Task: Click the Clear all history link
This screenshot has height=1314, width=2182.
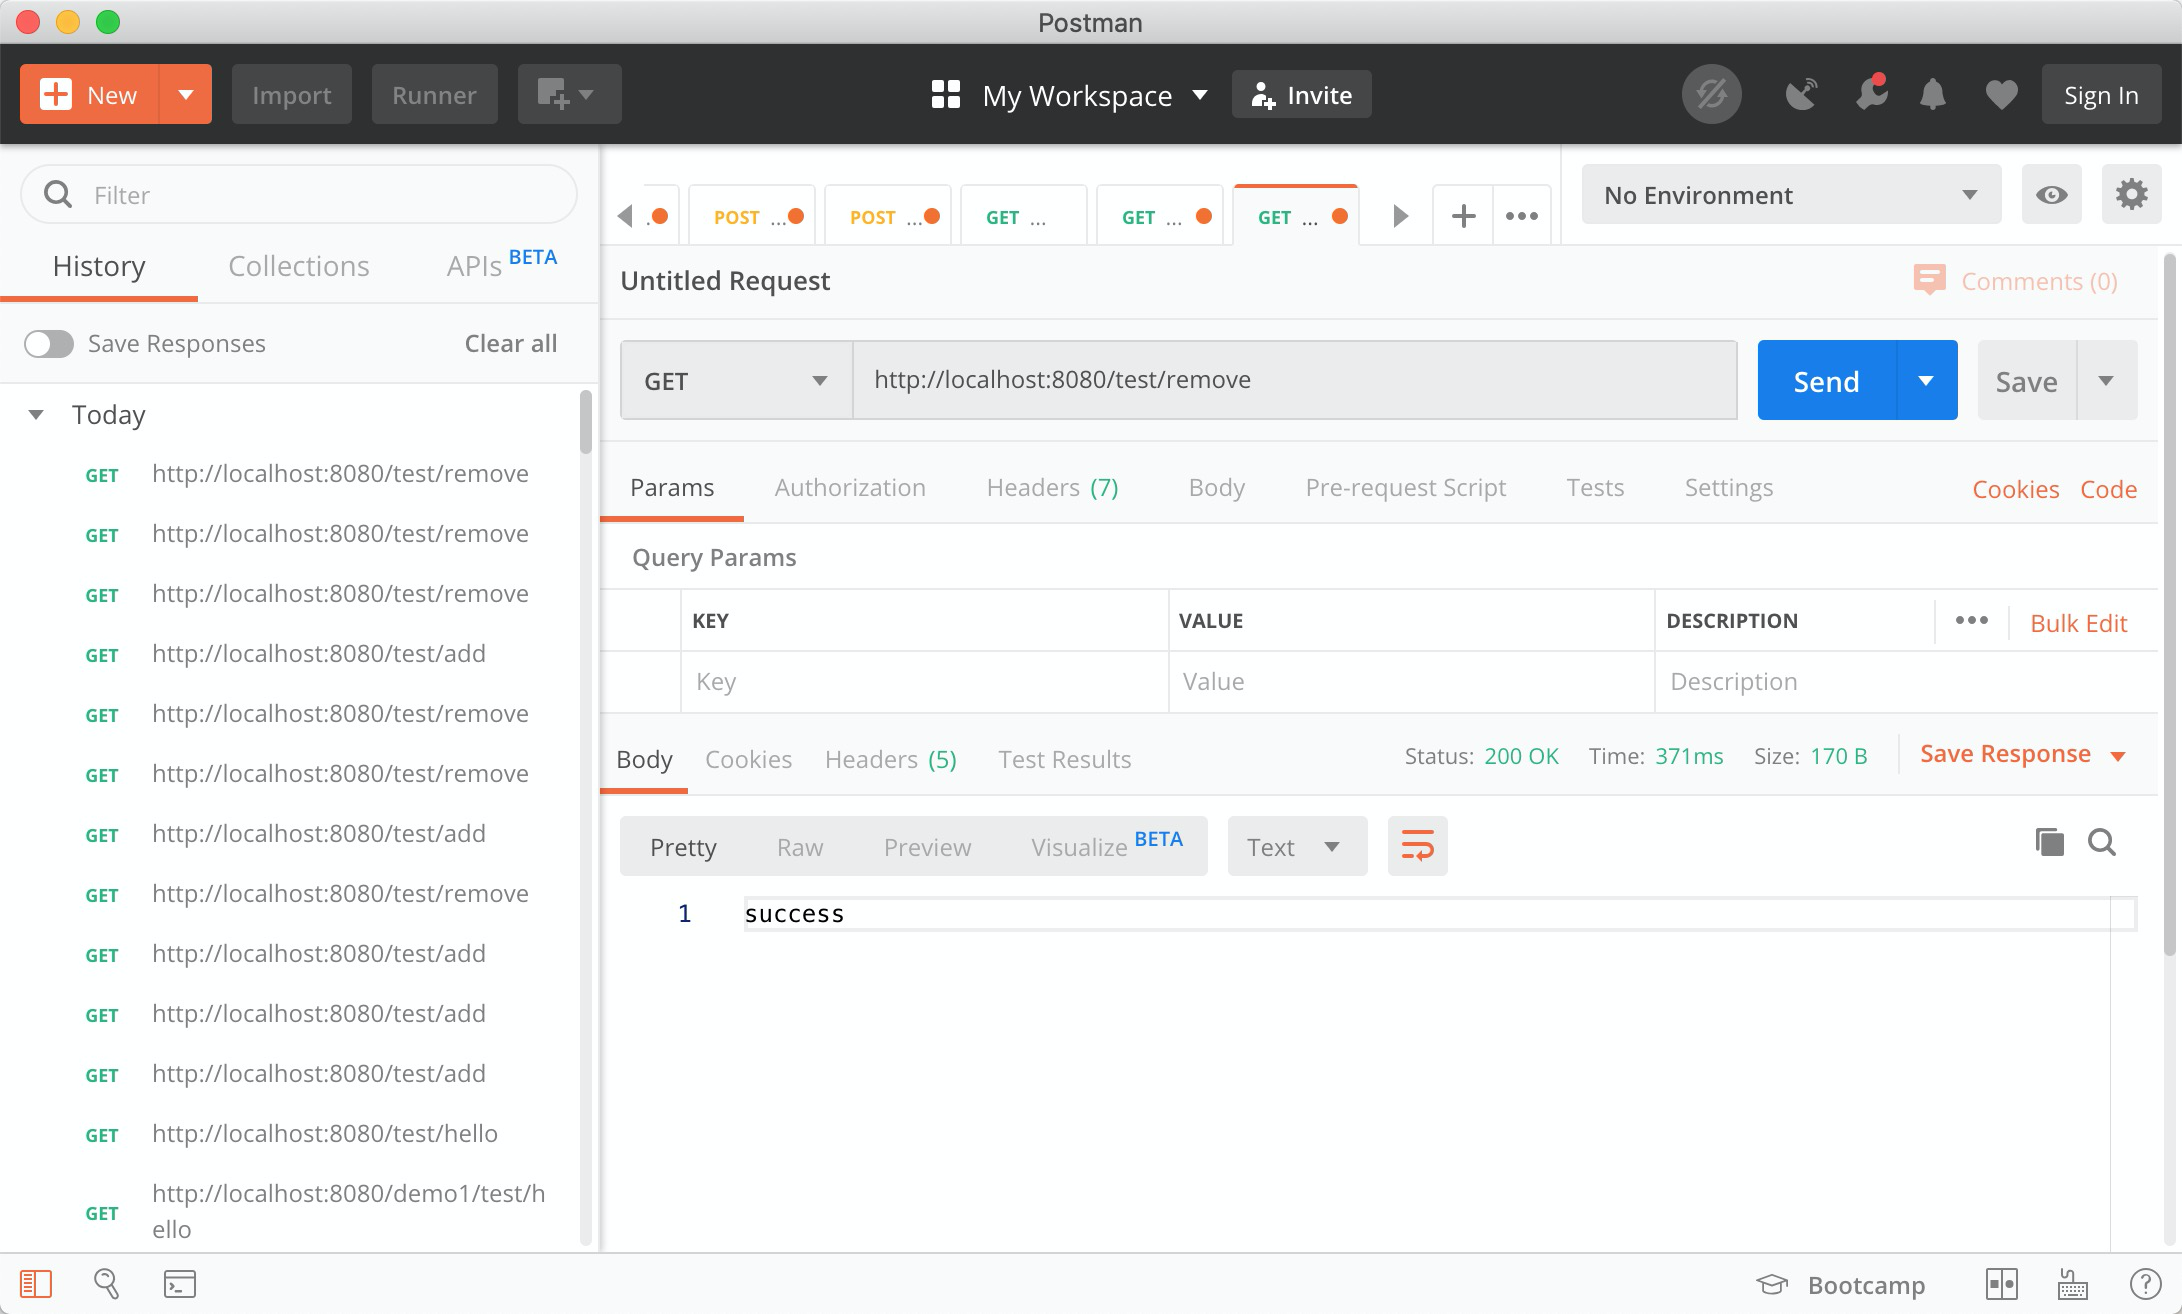Action: [510, 344]
